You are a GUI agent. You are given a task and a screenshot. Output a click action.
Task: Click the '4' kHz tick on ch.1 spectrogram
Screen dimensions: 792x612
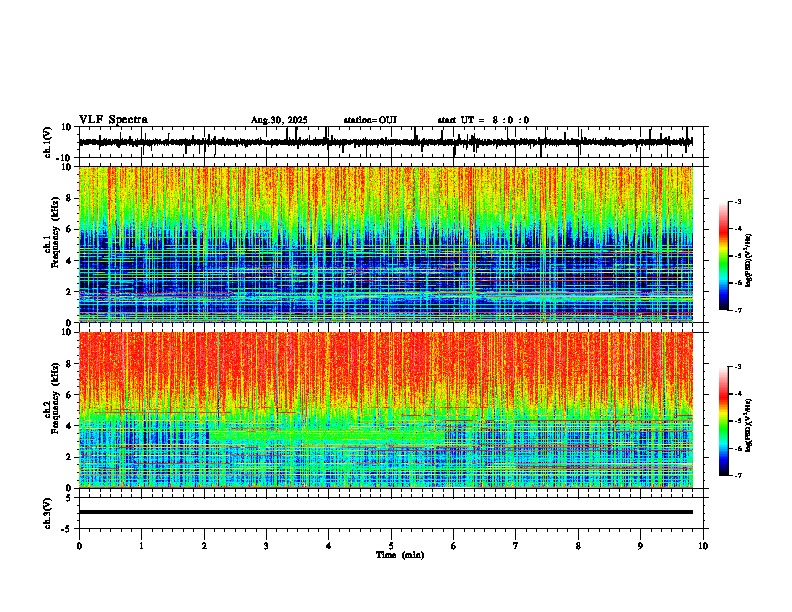[70, 261]
